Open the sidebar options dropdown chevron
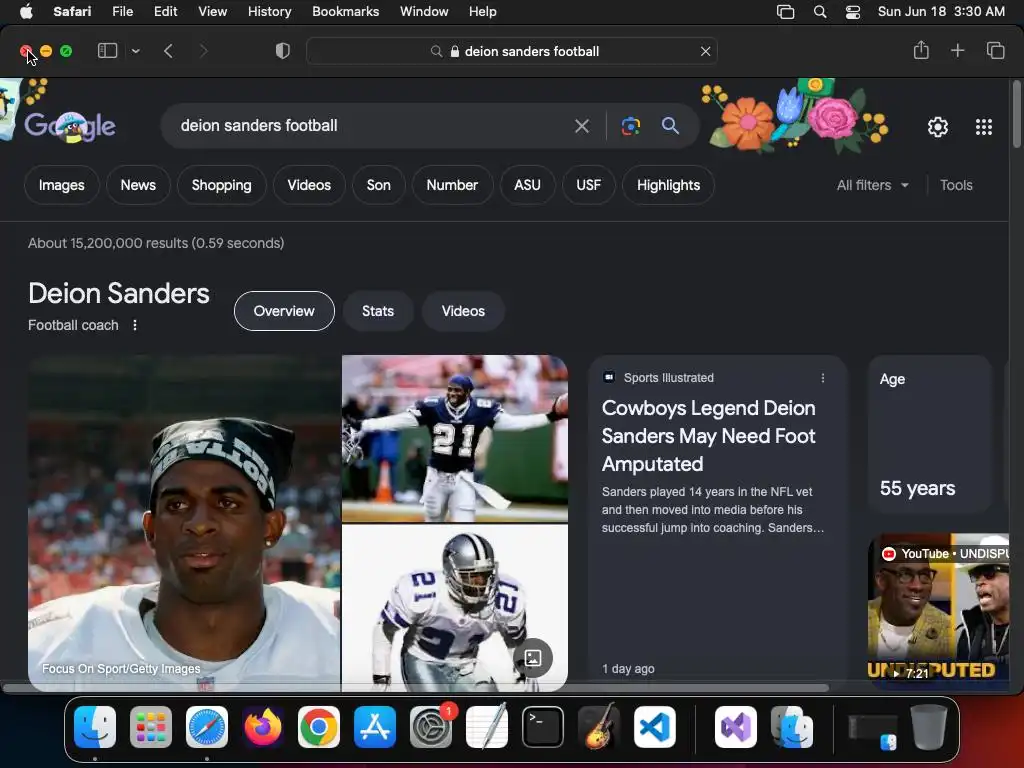Image resolution: width=1024 pixels, height=768 pixels. (135, 51)
